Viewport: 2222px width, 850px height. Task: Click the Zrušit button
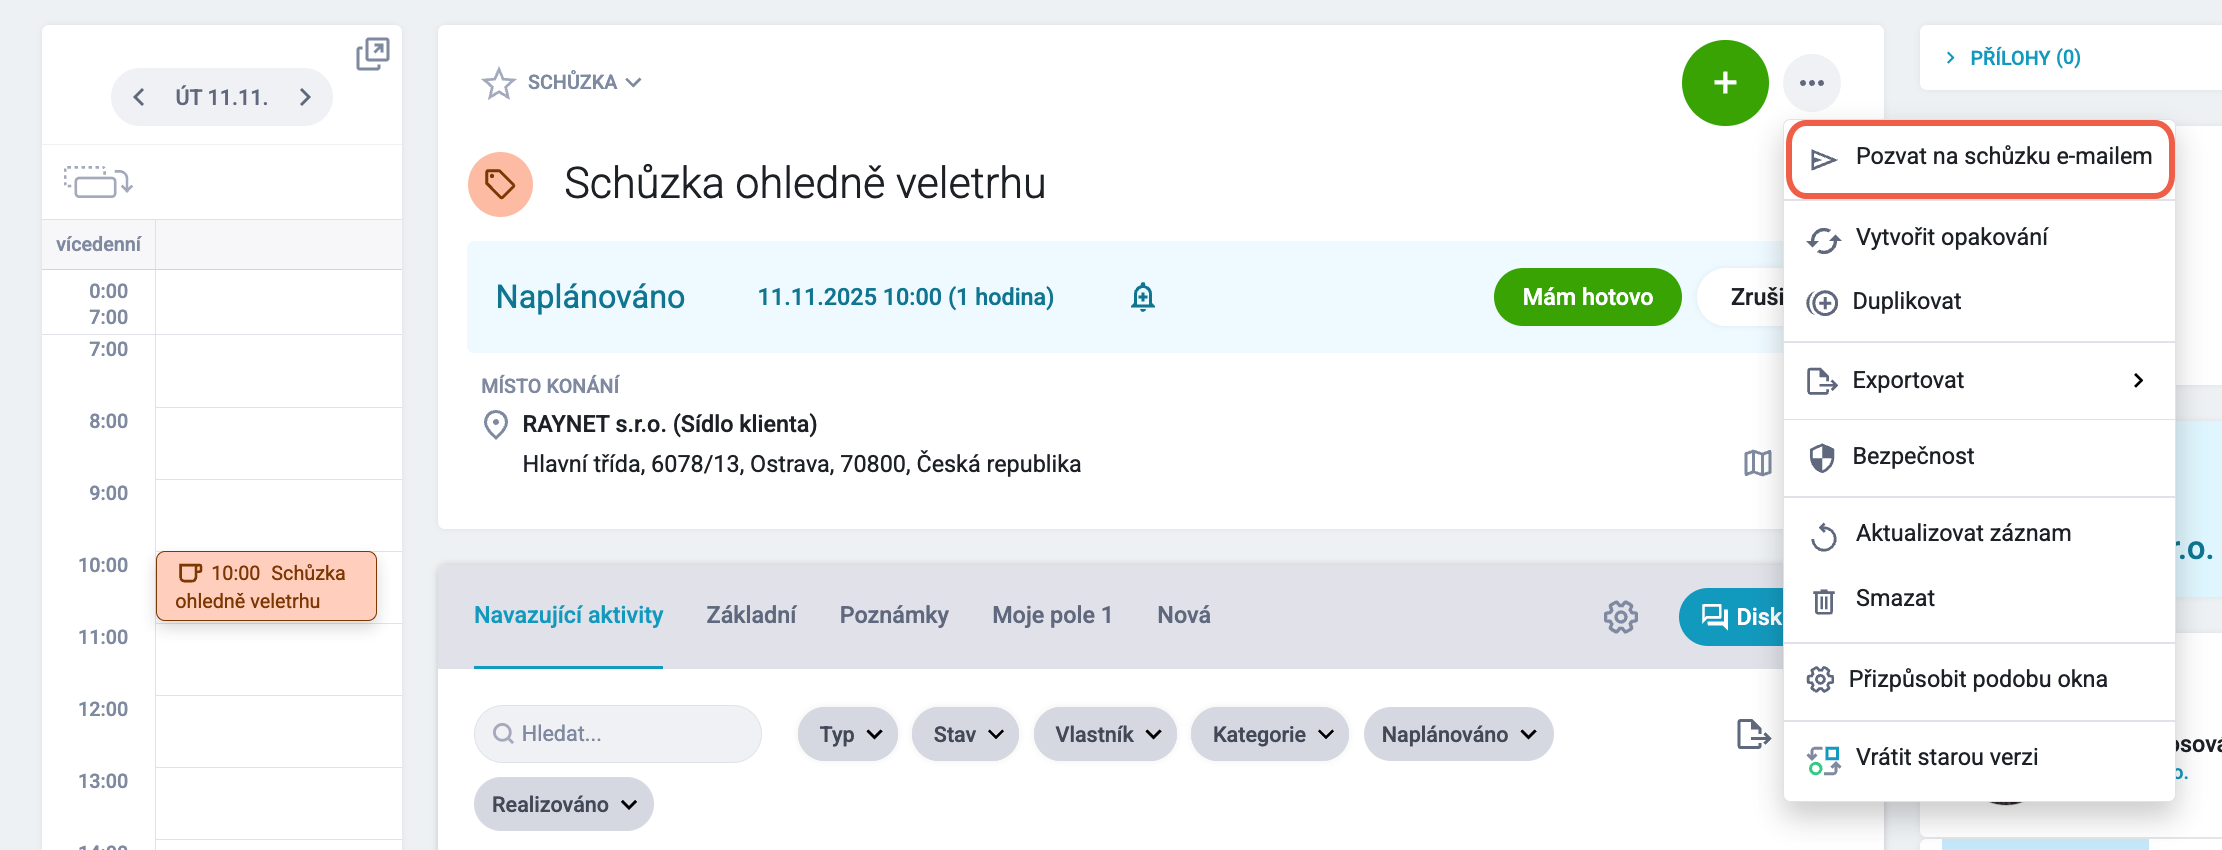click(1742, 297)
